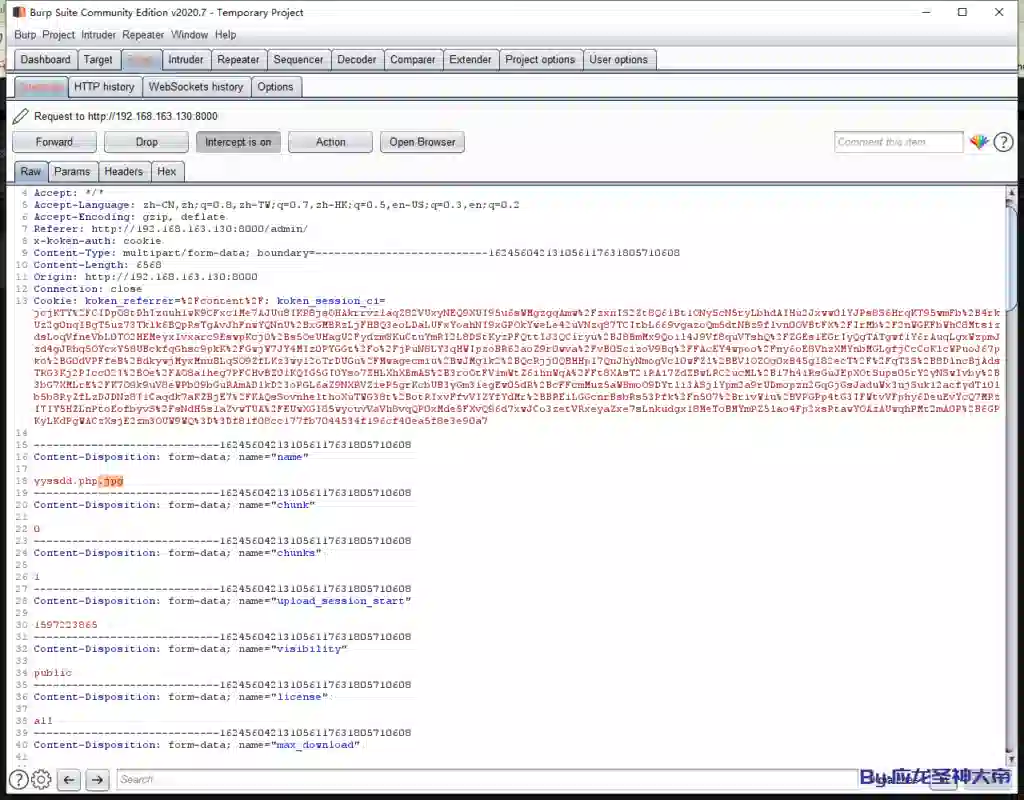Switch to the Intruder tool tab
Viewport: 1024px width, 800px height.
pos(185,59)
